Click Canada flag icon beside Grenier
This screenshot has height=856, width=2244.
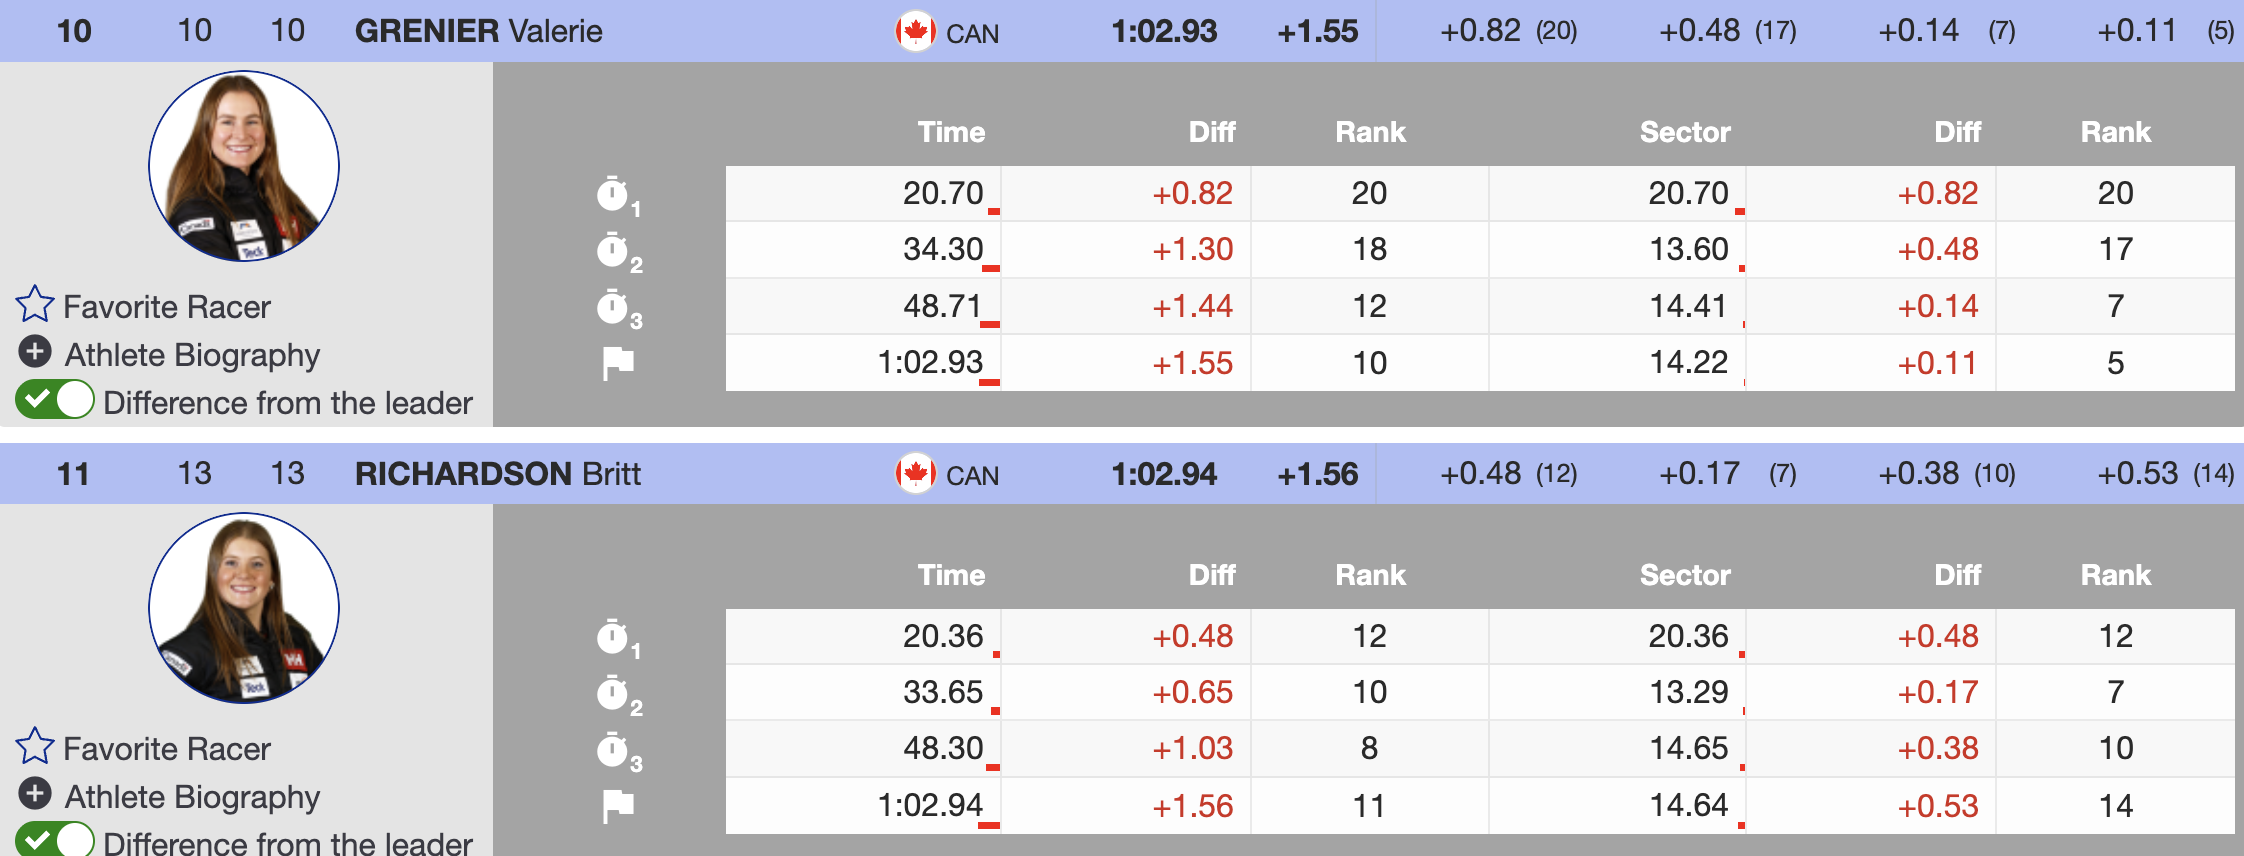point(915,31)
